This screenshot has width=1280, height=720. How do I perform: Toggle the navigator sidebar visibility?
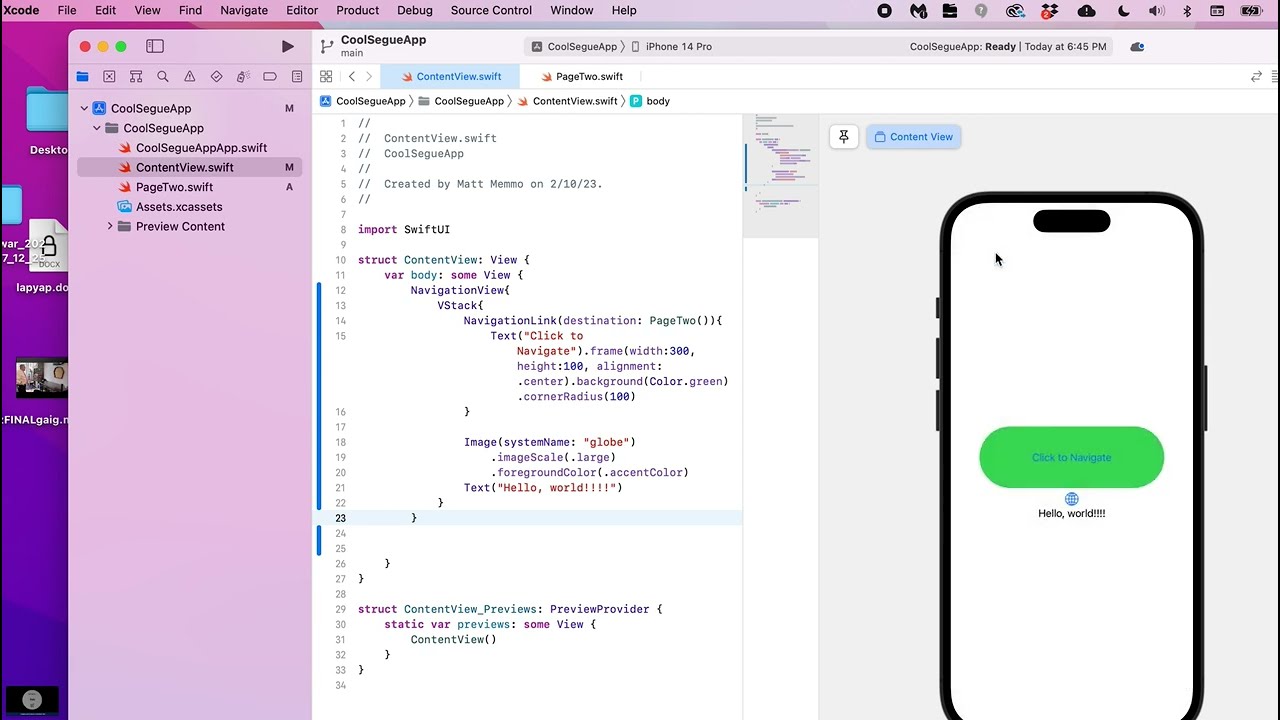tap(155, 46)
